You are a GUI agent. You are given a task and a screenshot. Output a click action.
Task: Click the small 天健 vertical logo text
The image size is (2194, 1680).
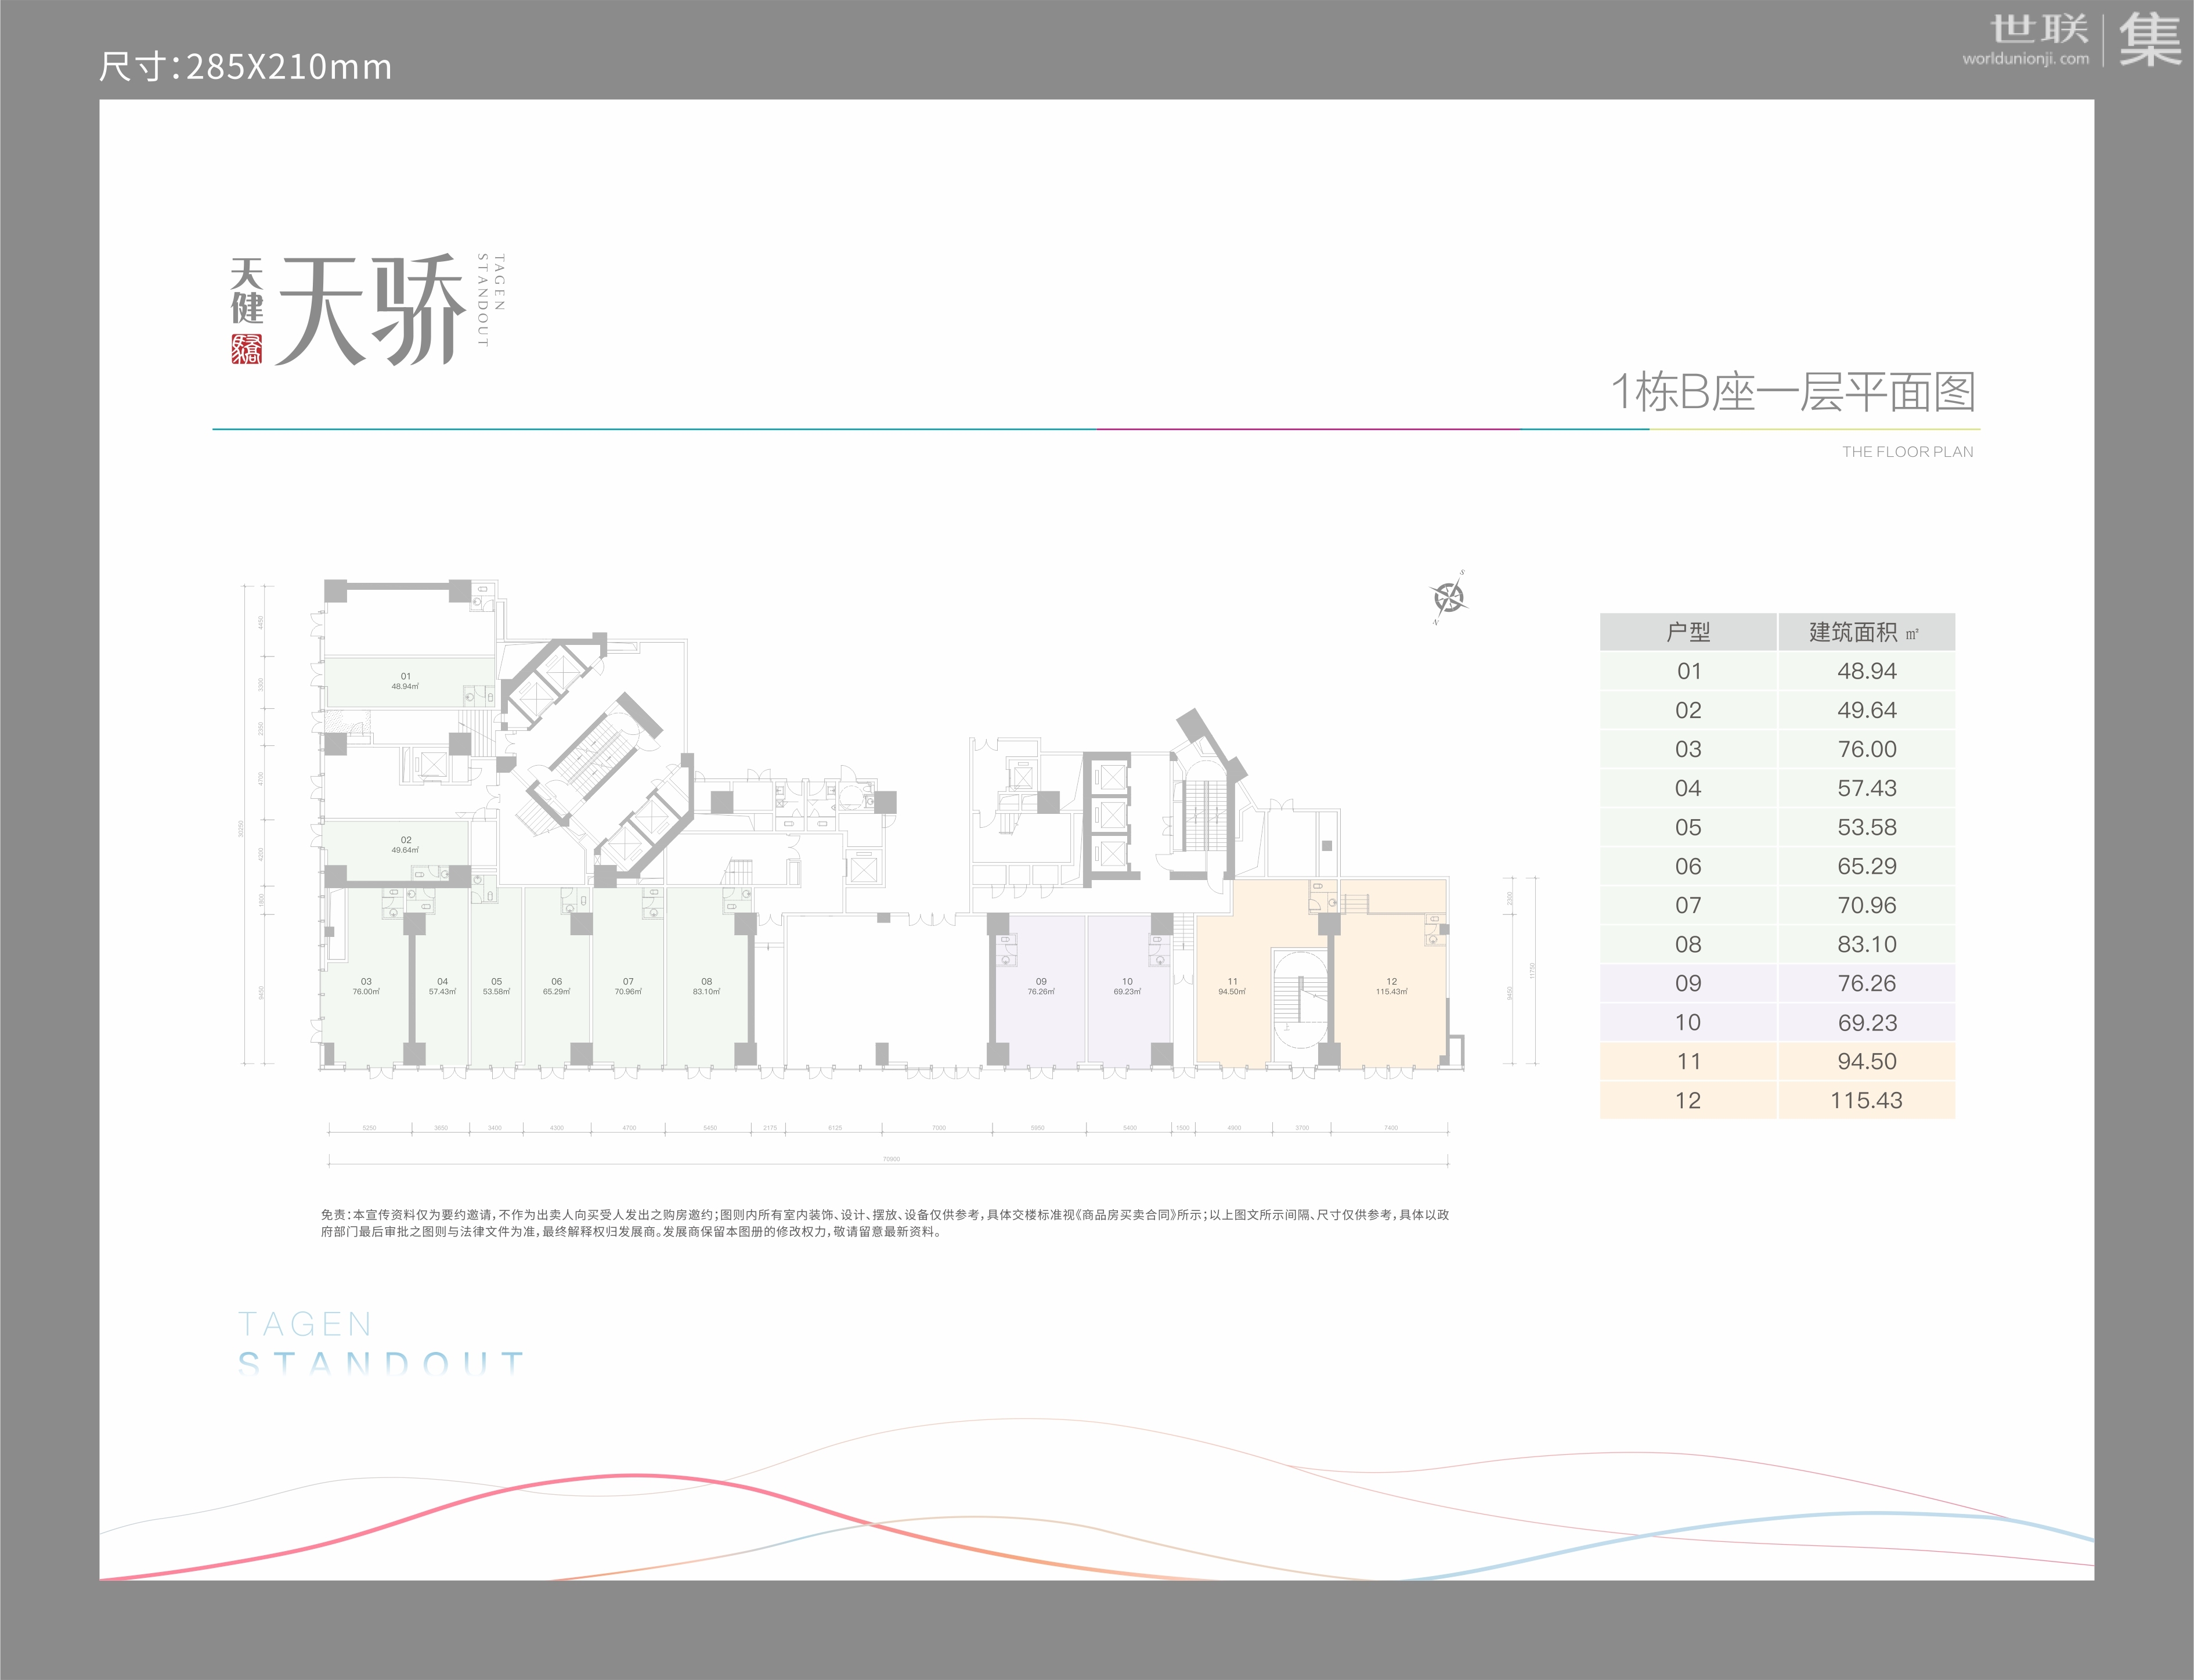coord(246,290)
